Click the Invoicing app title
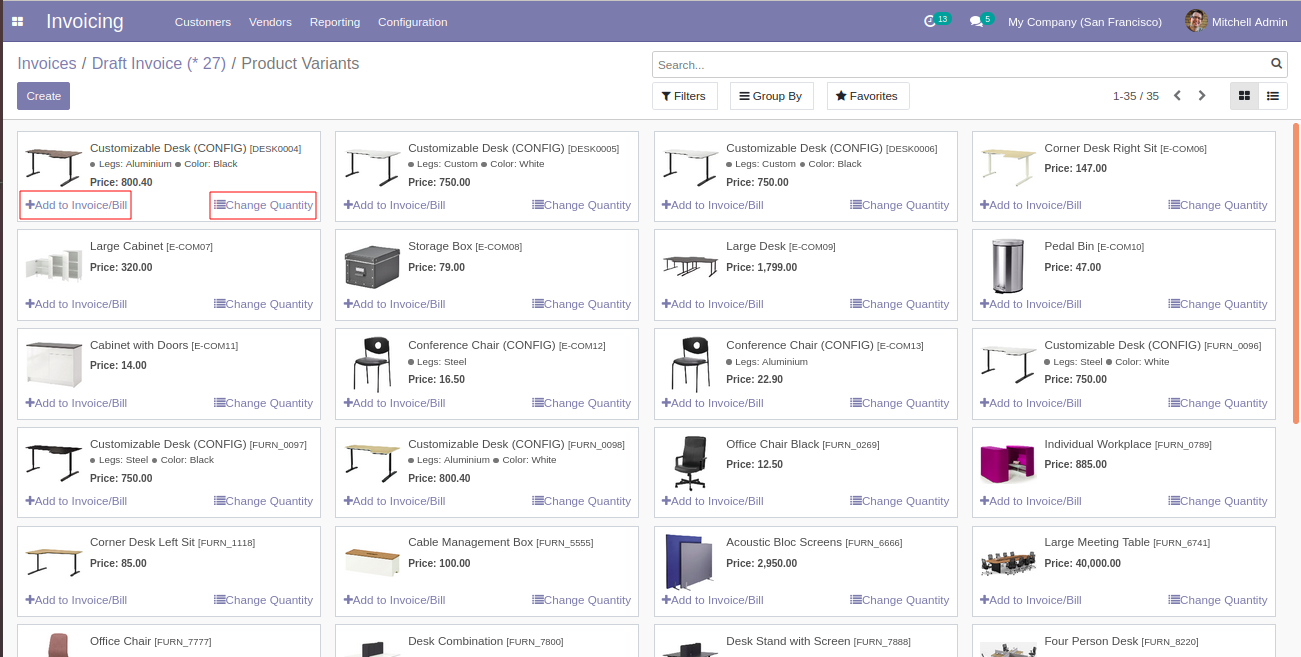Image resolution: width=1301 pixels, height=657 pixels. [x=85, y=21]
